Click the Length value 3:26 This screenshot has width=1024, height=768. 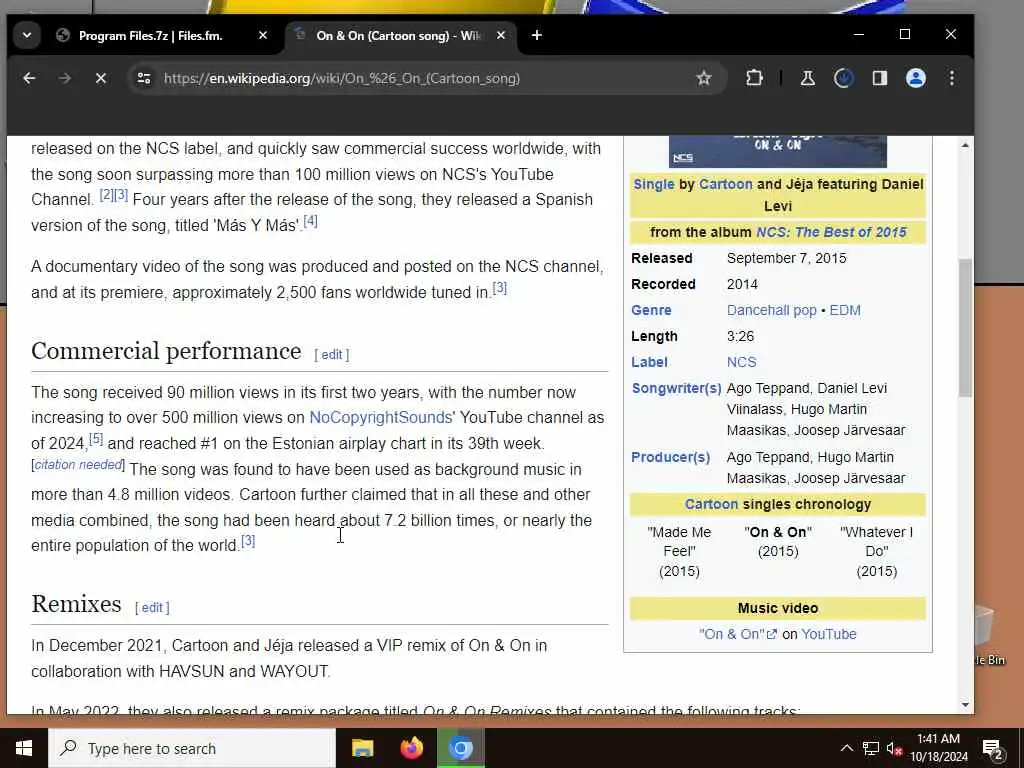coord(741,336)
